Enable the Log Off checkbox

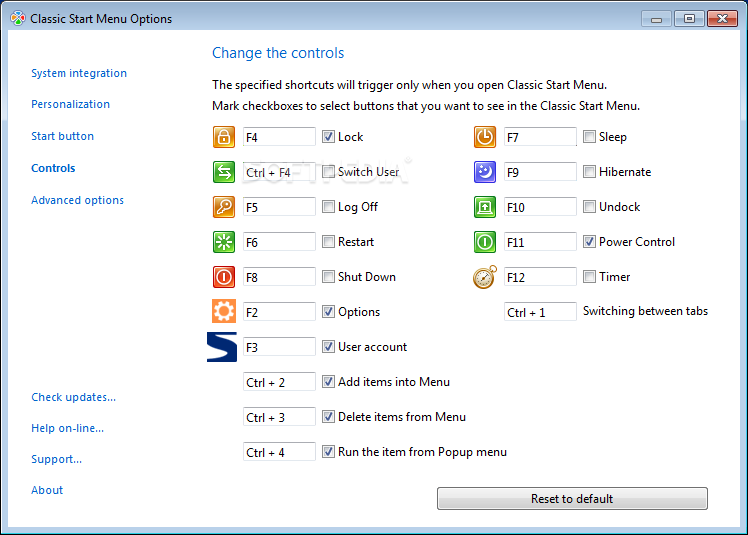pyautogui.click(x=328, y=207)
